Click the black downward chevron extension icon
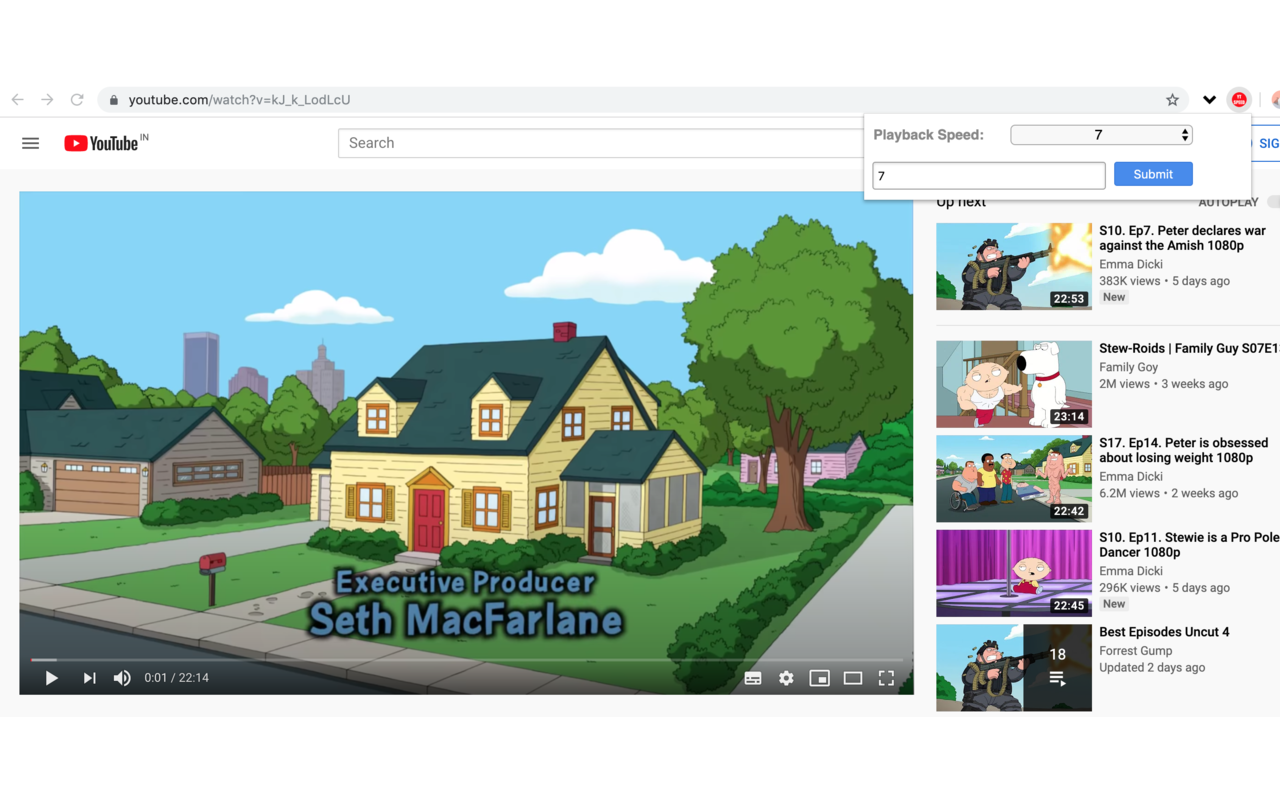 click(x=1209, y=100)
